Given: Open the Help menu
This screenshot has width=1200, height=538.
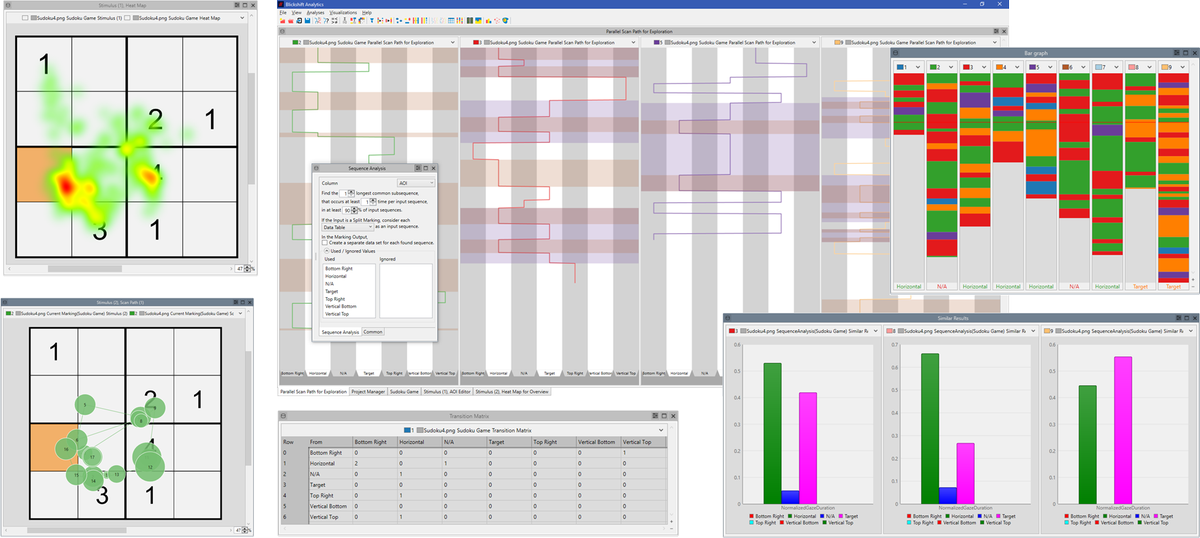Looking at the screenshot, I should tap(367, 12).
